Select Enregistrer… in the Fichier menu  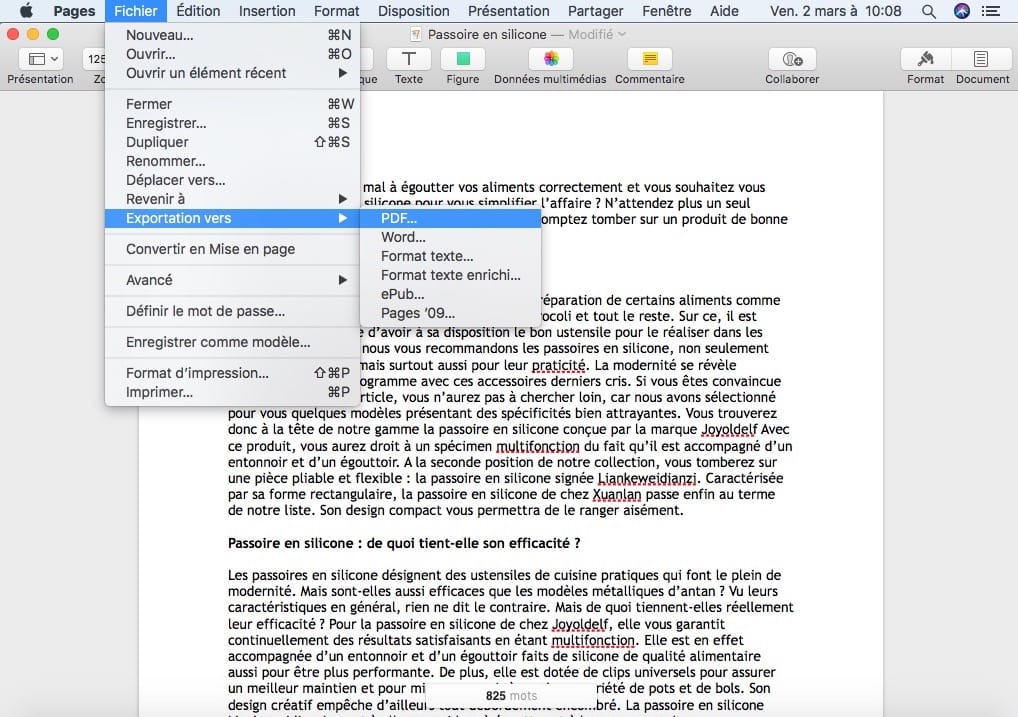point(232,123)
